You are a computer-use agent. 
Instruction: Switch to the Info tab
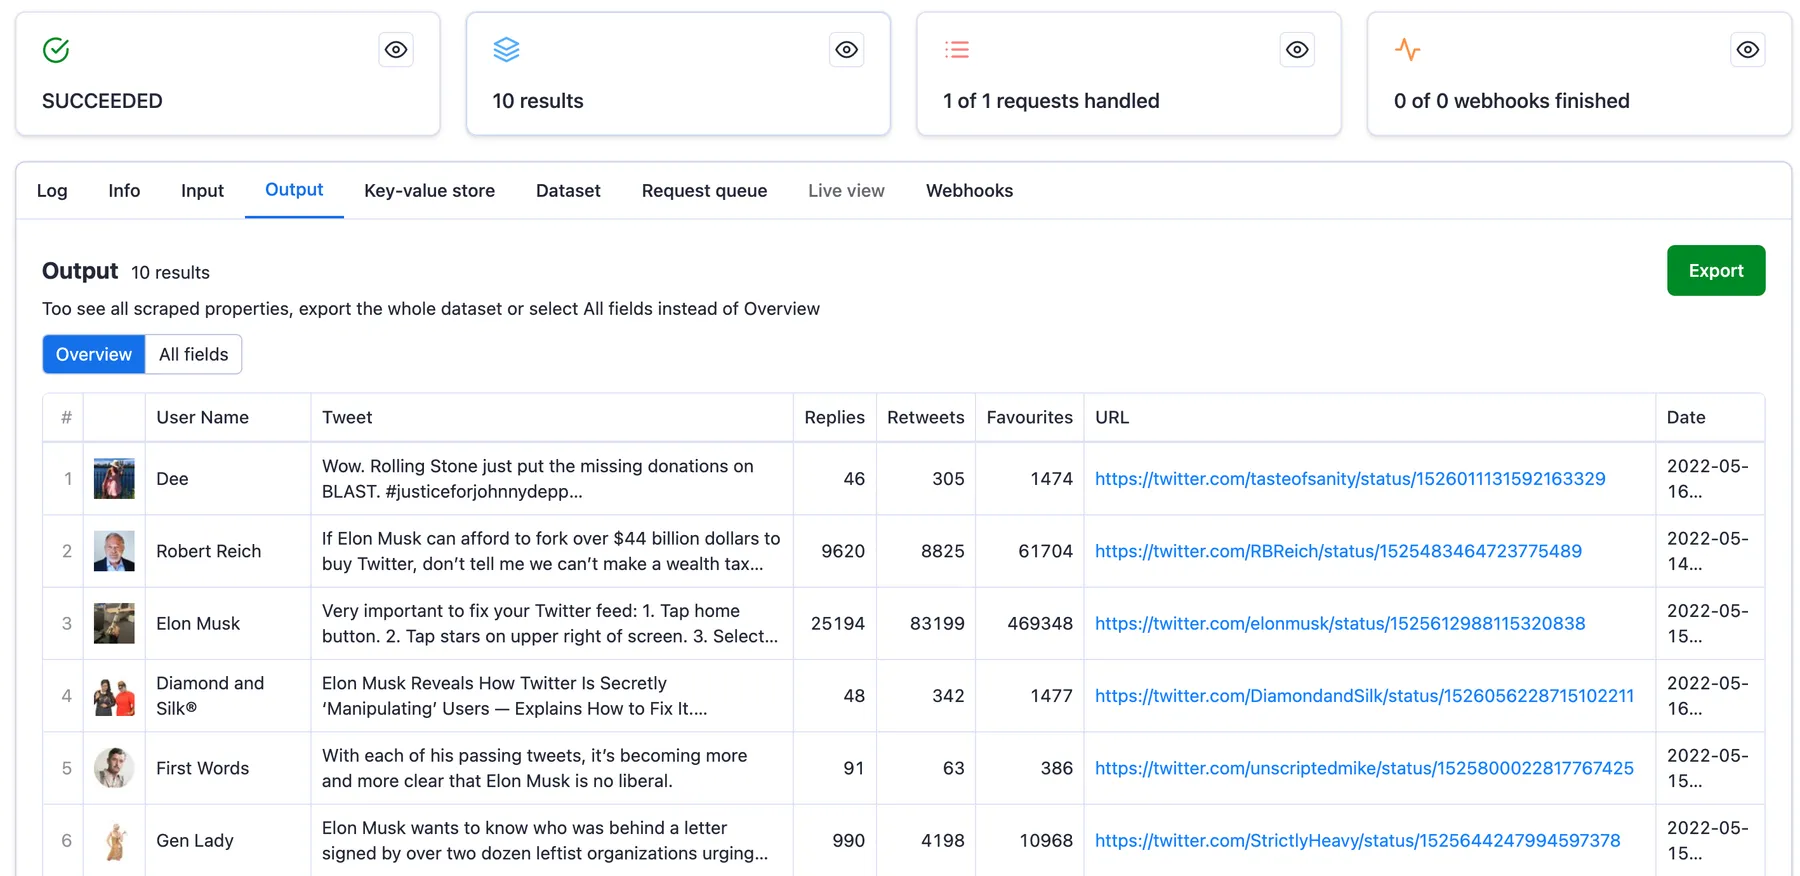(124, 191)
